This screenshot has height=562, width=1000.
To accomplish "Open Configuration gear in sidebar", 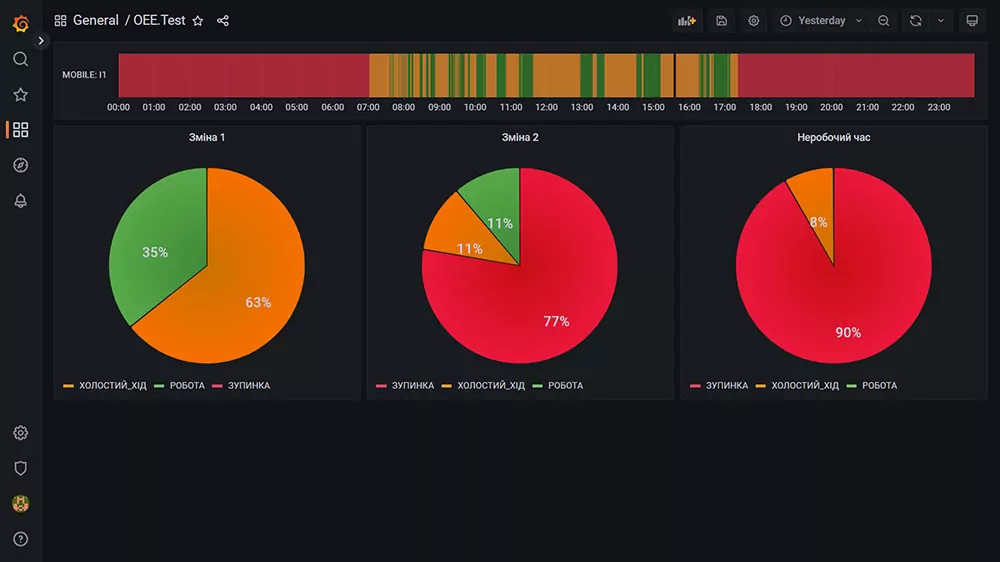I will pos(20,433).
